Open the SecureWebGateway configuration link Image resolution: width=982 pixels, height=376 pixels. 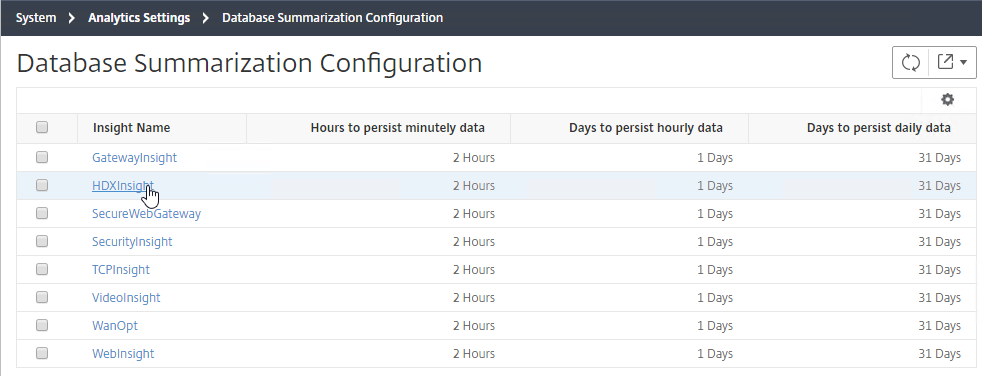coord(147,214)
